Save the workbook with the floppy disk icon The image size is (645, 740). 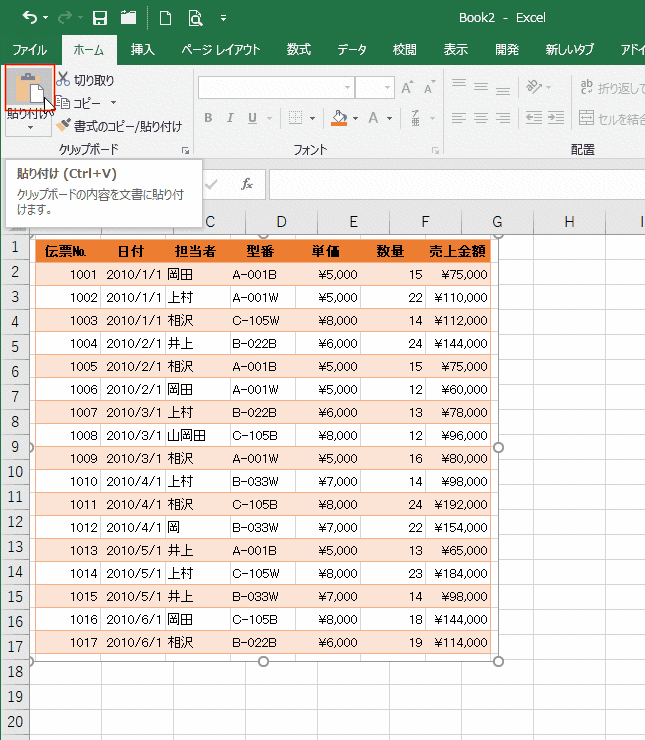100,18
